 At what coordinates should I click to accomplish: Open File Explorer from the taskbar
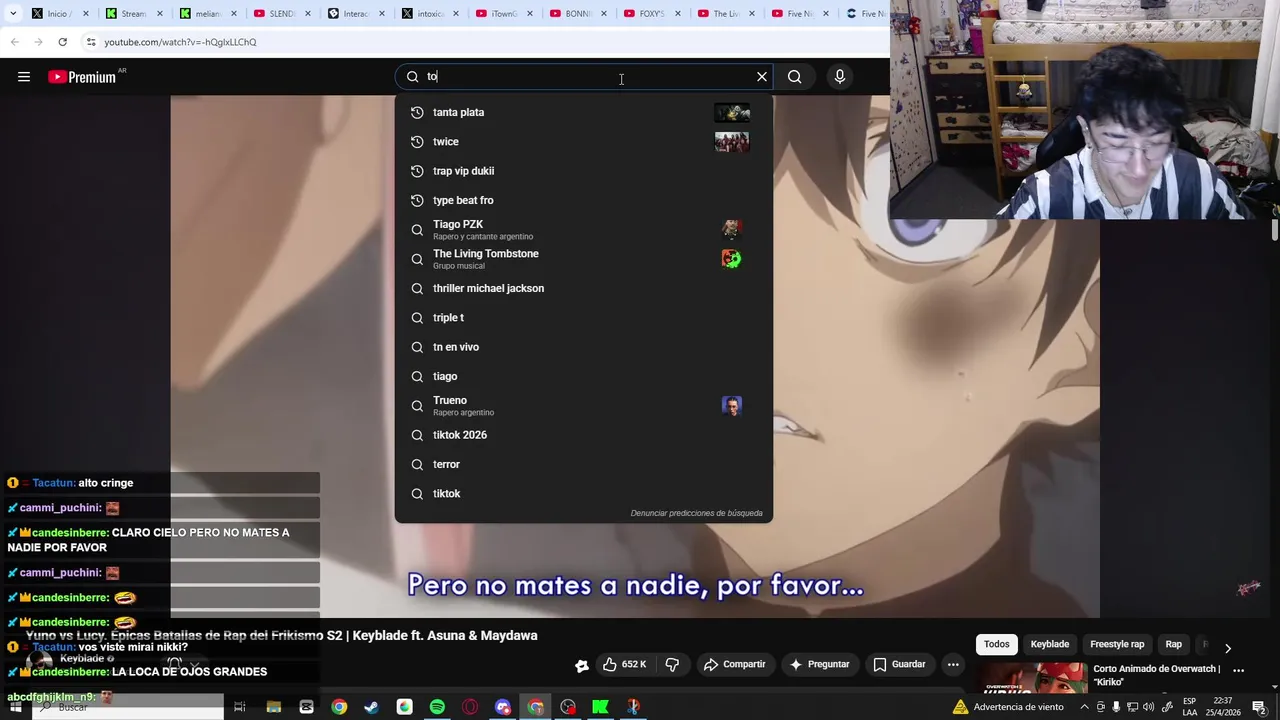tap(273, 707)
